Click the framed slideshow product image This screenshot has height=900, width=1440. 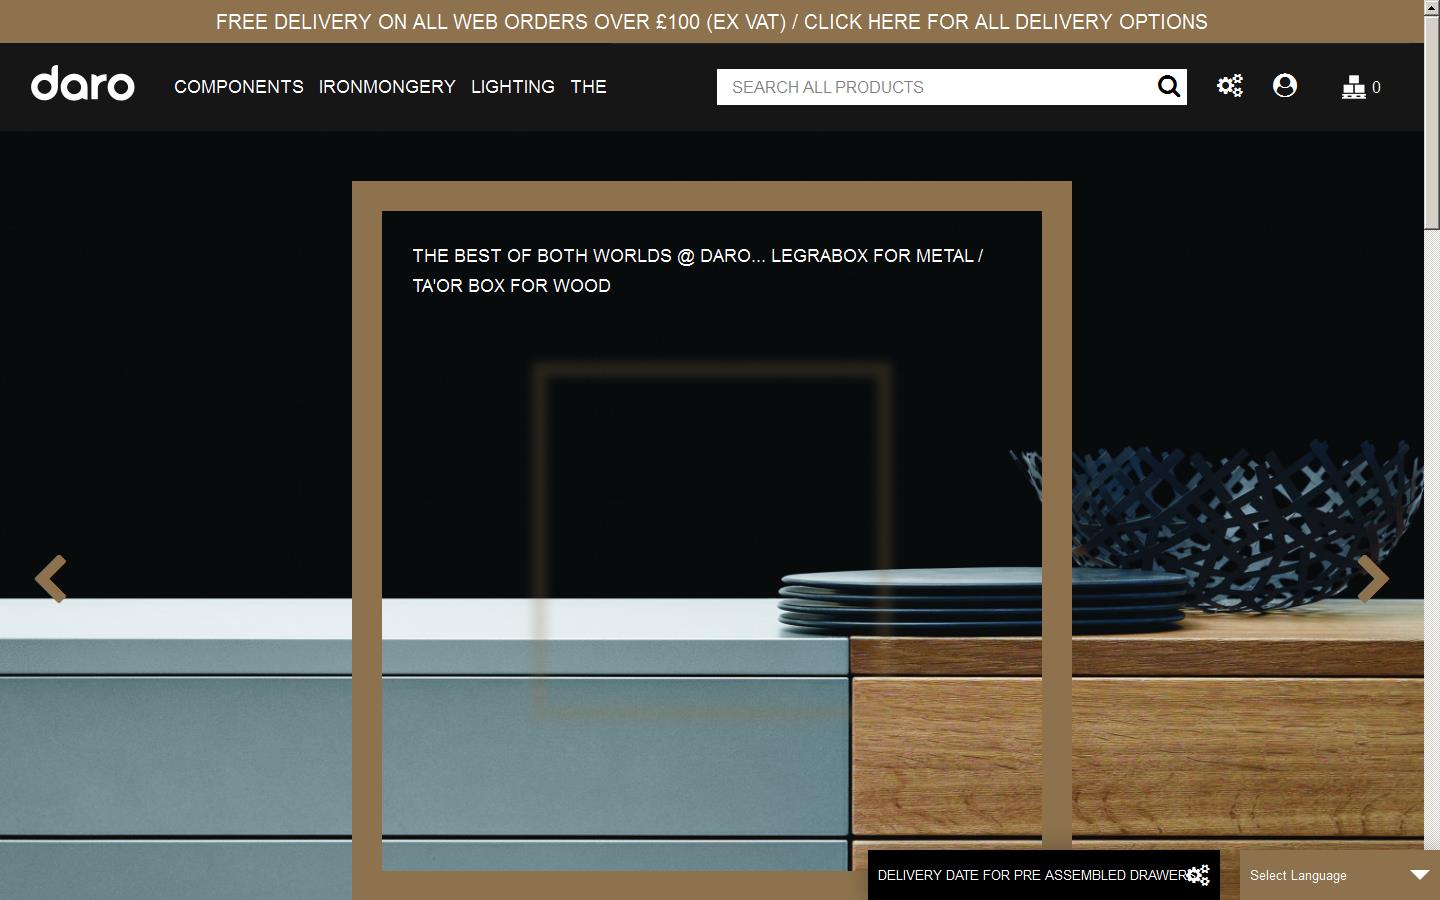711,540
